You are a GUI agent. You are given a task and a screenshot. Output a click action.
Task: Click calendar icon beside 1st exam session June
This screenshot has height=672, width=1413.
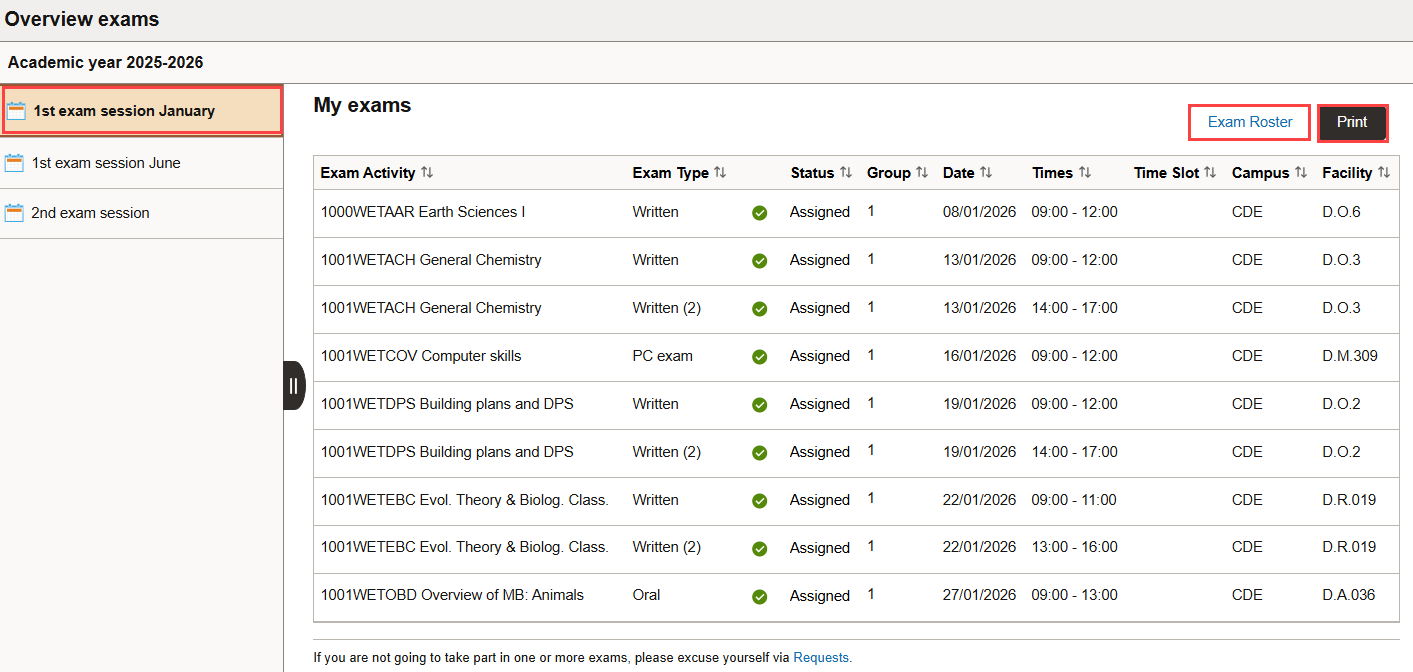[x=14, y=163]
